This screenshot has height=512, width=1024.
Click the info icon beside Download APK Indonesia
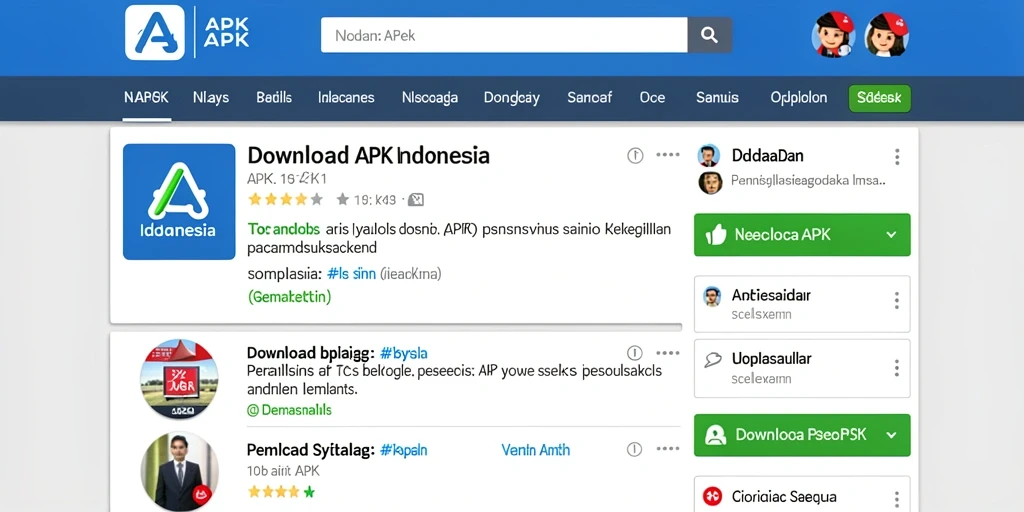[635, 155]
